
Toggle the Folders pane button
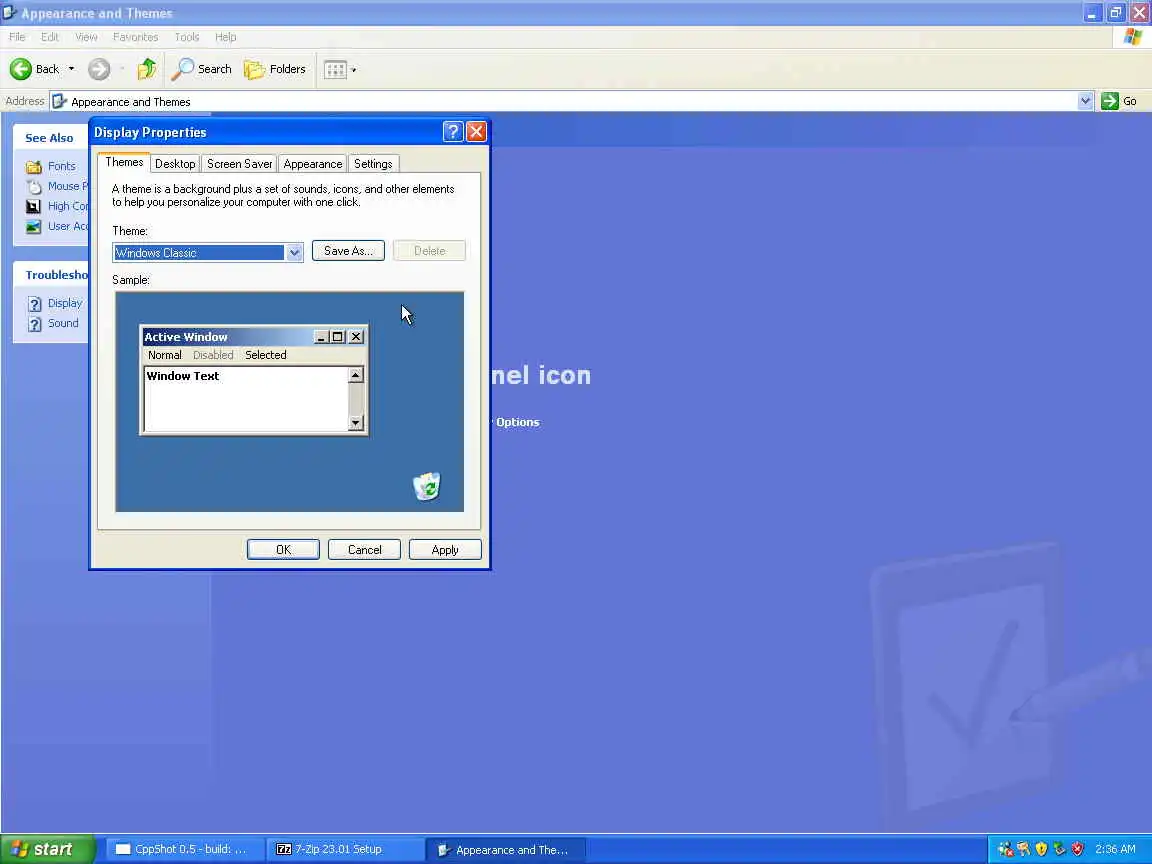pos(275,69)
